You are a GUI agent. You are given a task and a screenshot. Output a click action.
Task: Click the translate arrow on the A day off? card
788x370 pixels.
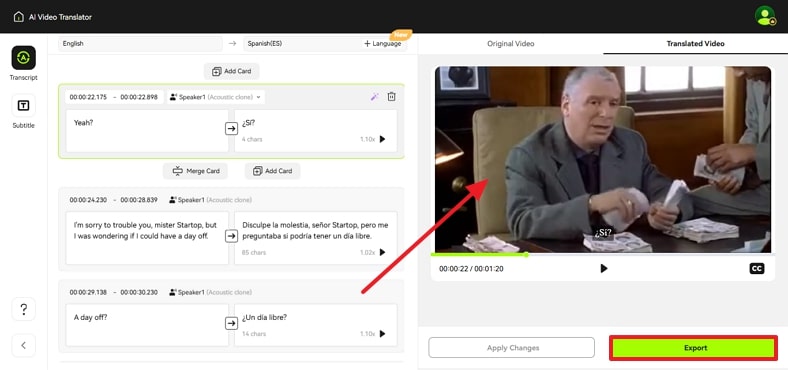[231, 323]
